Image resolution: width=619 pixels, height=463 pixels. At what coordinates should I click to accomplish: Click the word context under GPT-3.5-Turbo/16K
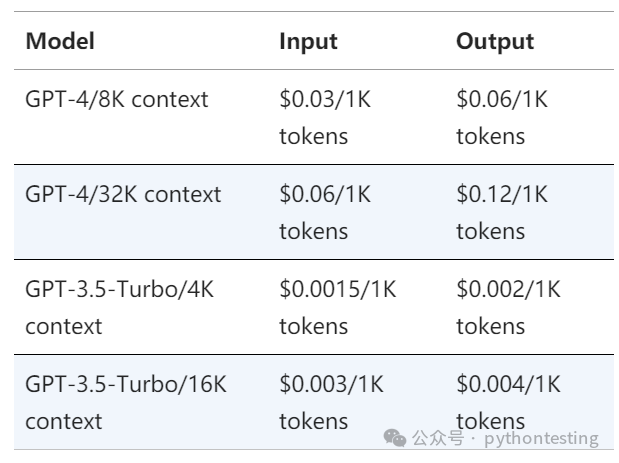click(64, 422)
